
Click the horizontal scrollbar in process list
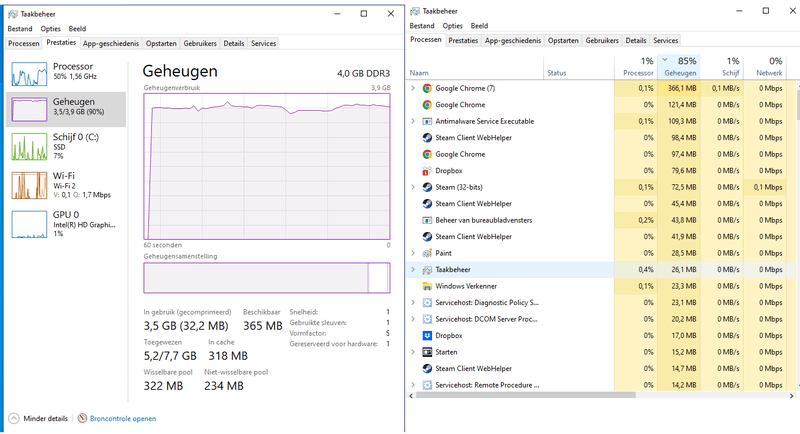pyautogui.click(x=526, y=395)
